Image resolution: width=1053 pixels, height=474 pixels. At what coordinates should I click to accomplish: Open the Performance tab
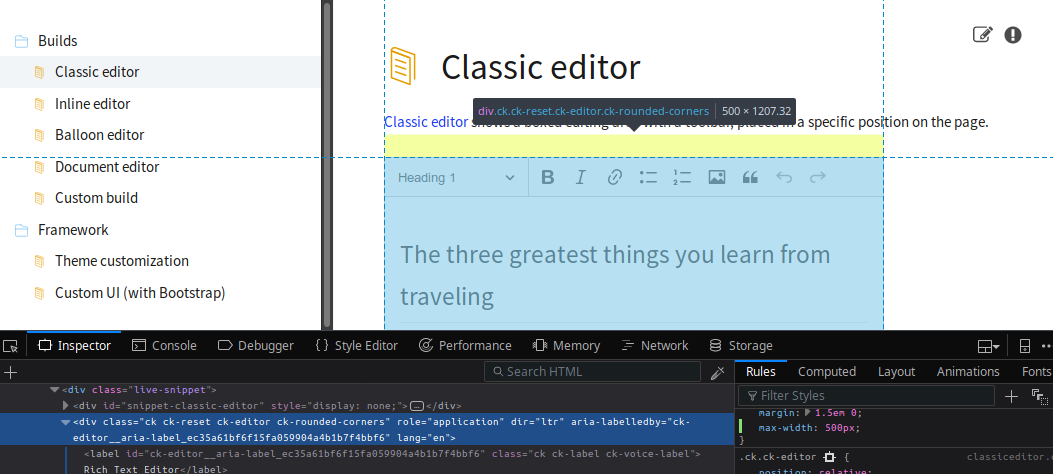coord(465,346)
